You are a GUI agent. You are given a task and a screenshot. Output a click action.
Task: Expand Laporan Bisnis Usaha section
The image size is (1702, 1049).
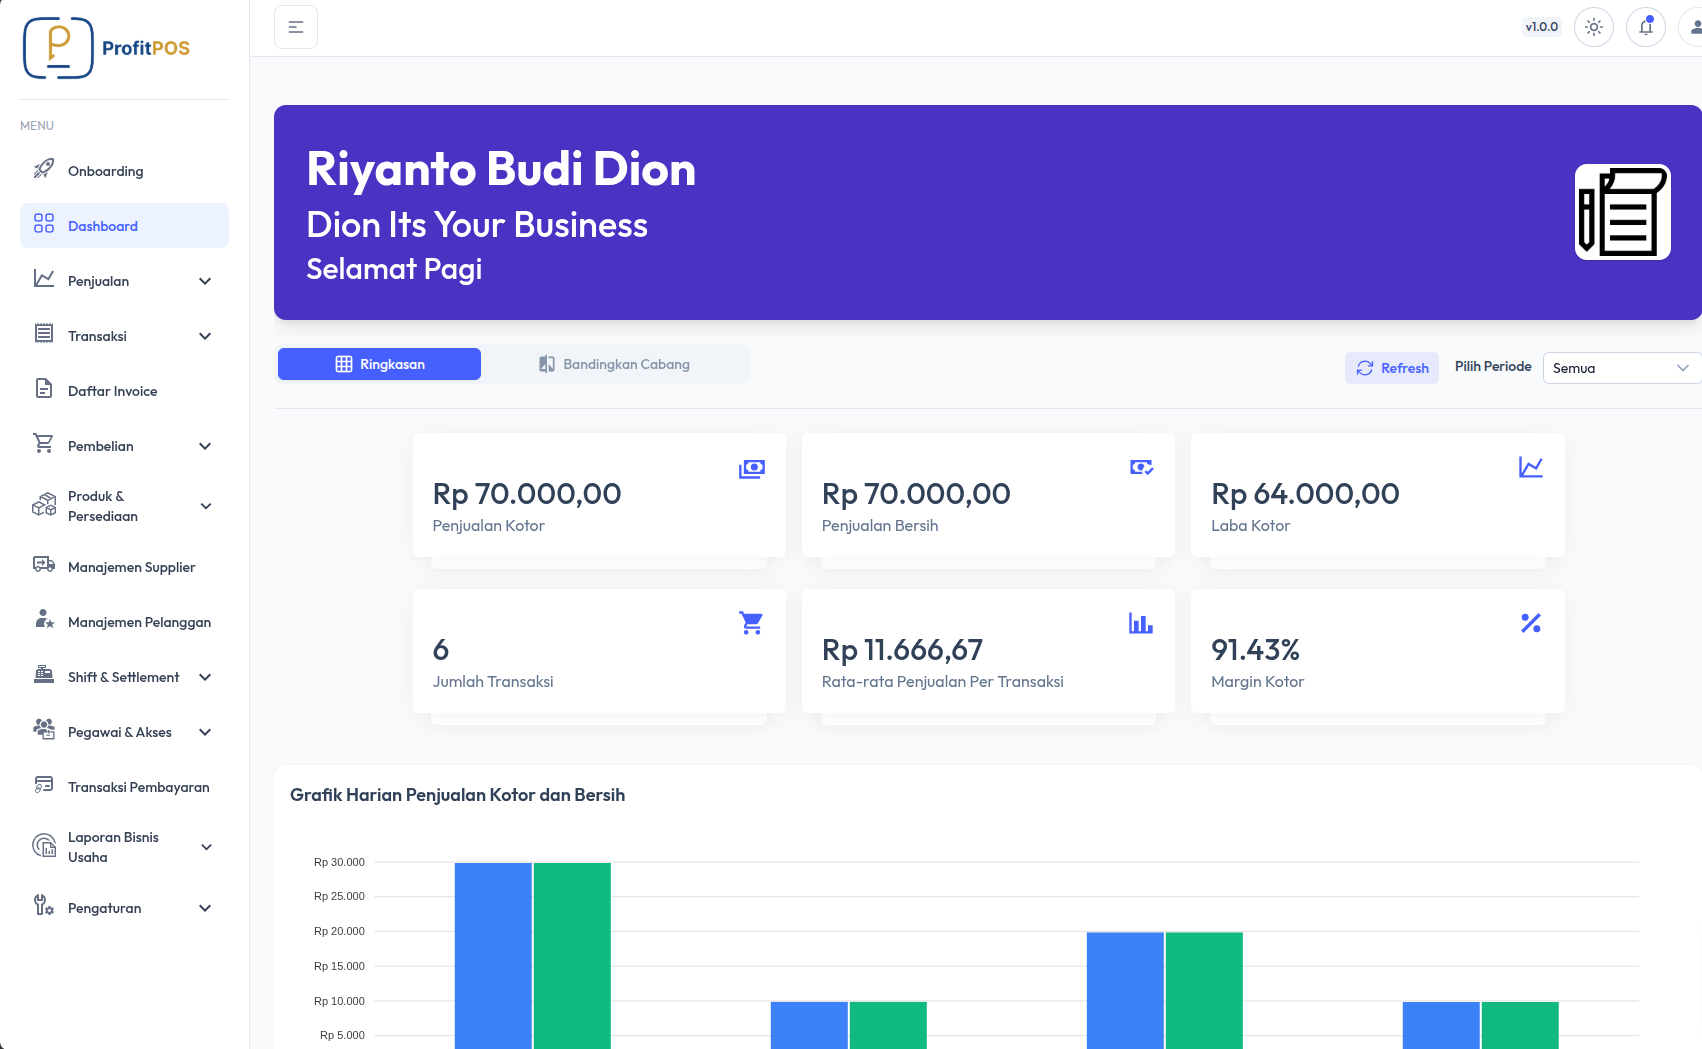(x=206, y=847)
